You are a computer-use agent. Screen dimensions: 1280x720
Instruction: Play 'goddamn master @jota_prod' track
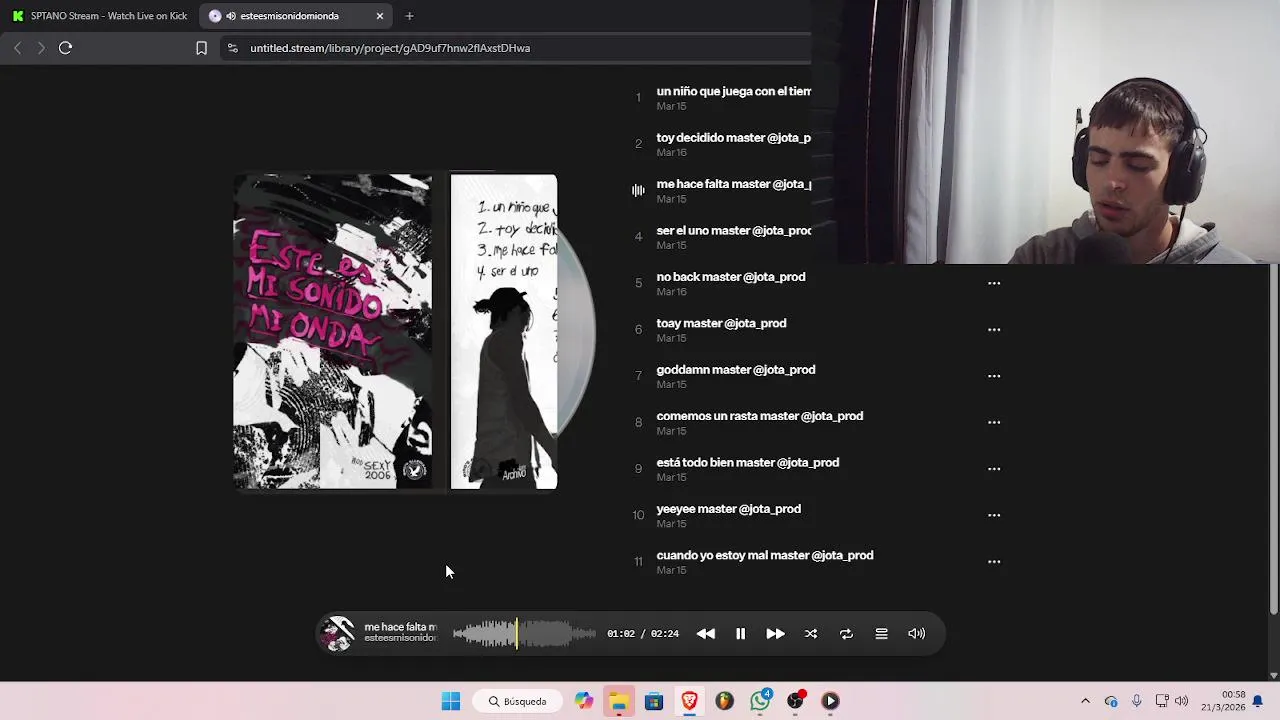coord(736,370)
